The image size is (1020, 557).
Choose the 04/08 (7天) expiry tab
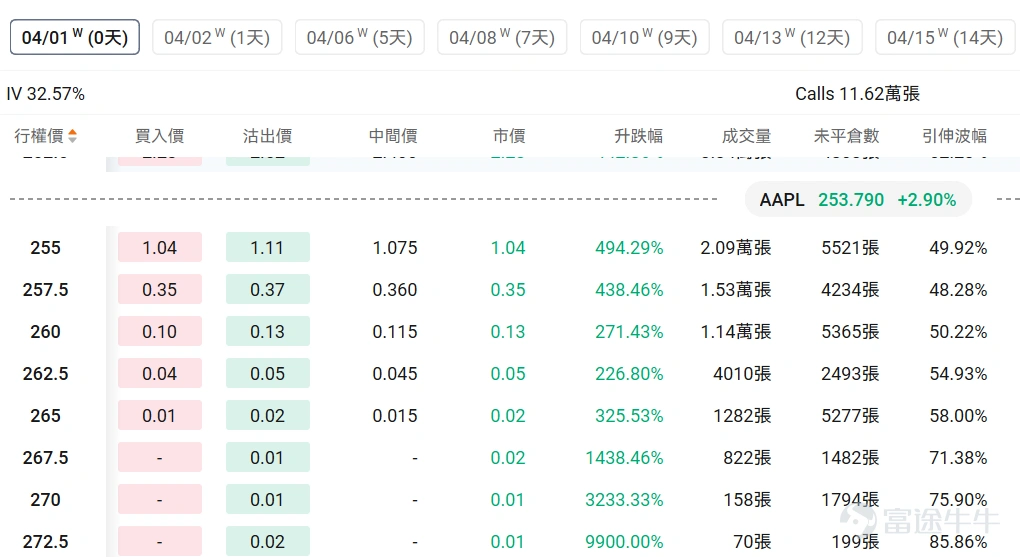[502, 37]
